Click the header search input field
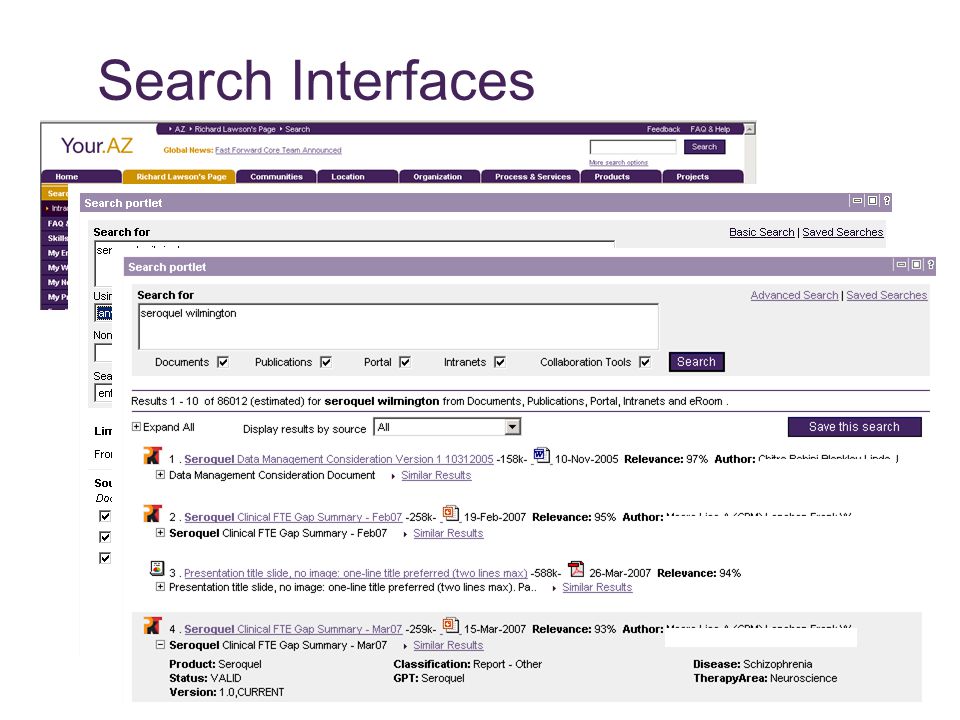The width and height of the screenshot is (960, 720). 633,147
